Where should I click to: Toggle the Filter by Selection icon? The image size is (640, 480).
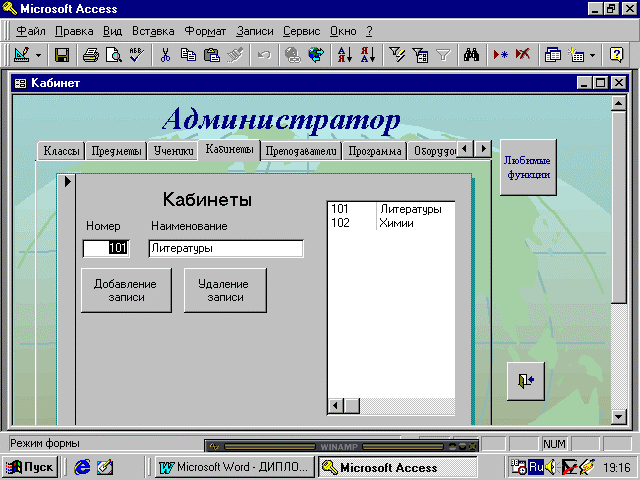click(397, 55)
